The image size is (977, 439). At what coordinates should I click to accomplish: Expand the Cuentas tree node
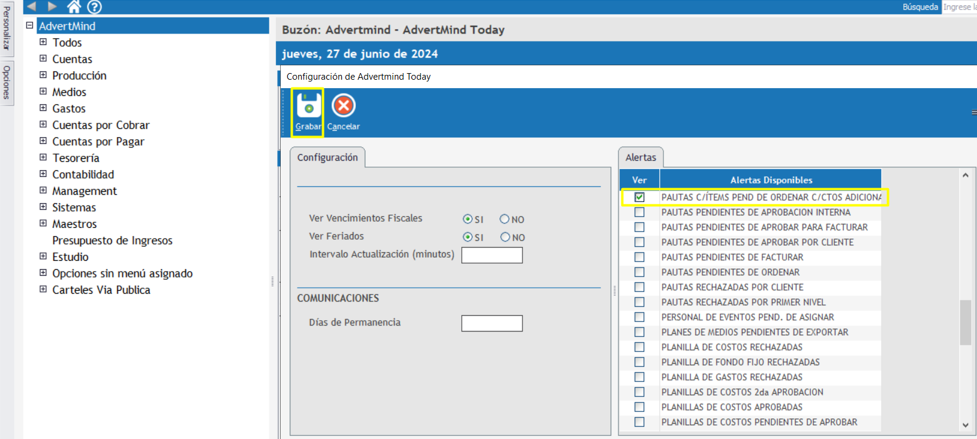(43, 59)
